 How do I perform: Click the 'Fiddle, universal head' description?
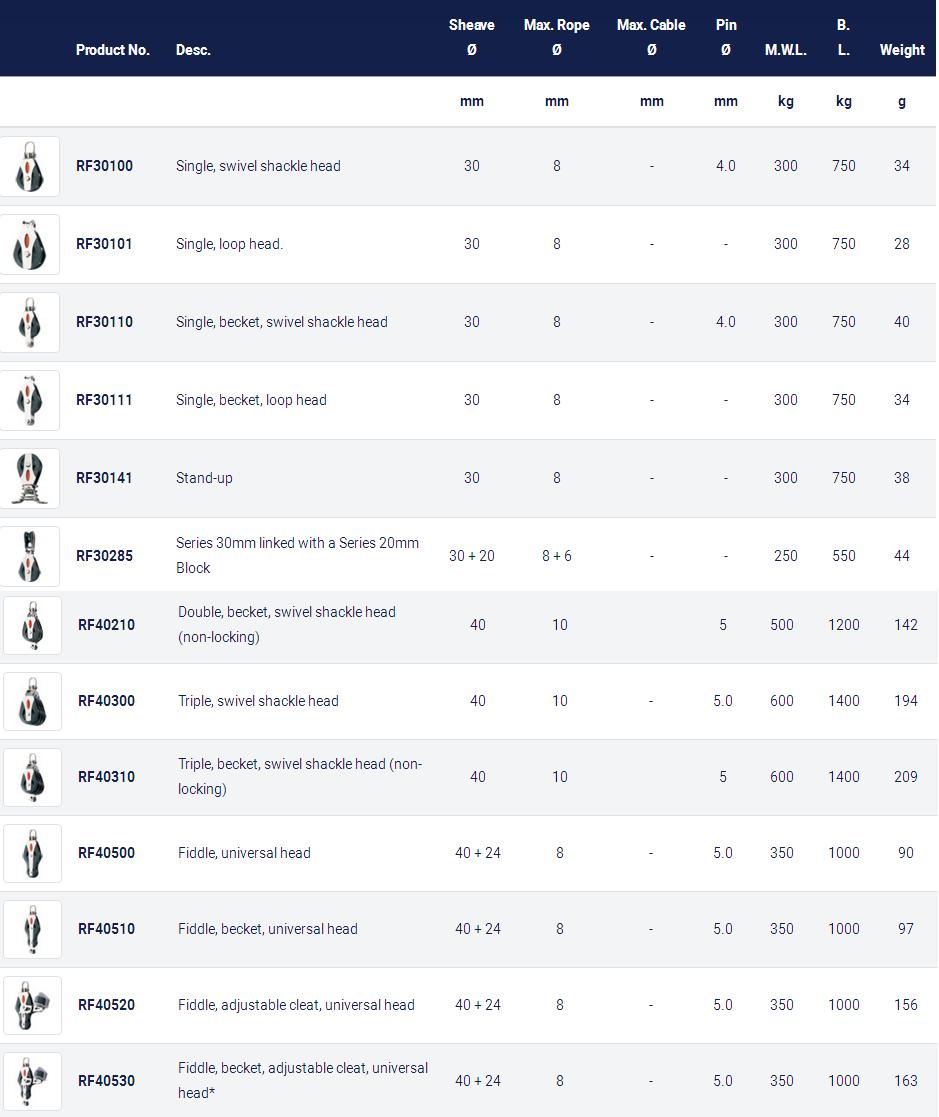pos(244,853)
